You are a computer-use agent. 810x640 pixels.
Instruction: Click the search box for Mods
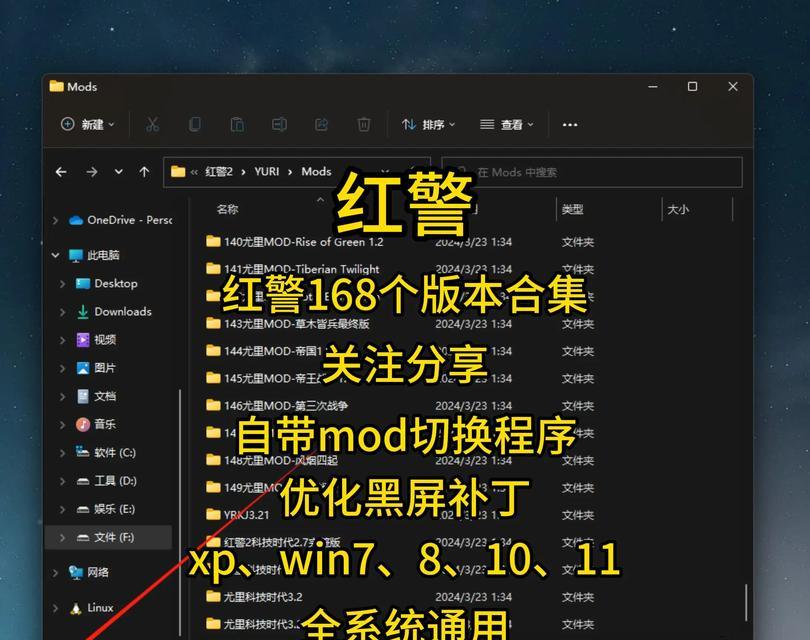click(592, 172)
